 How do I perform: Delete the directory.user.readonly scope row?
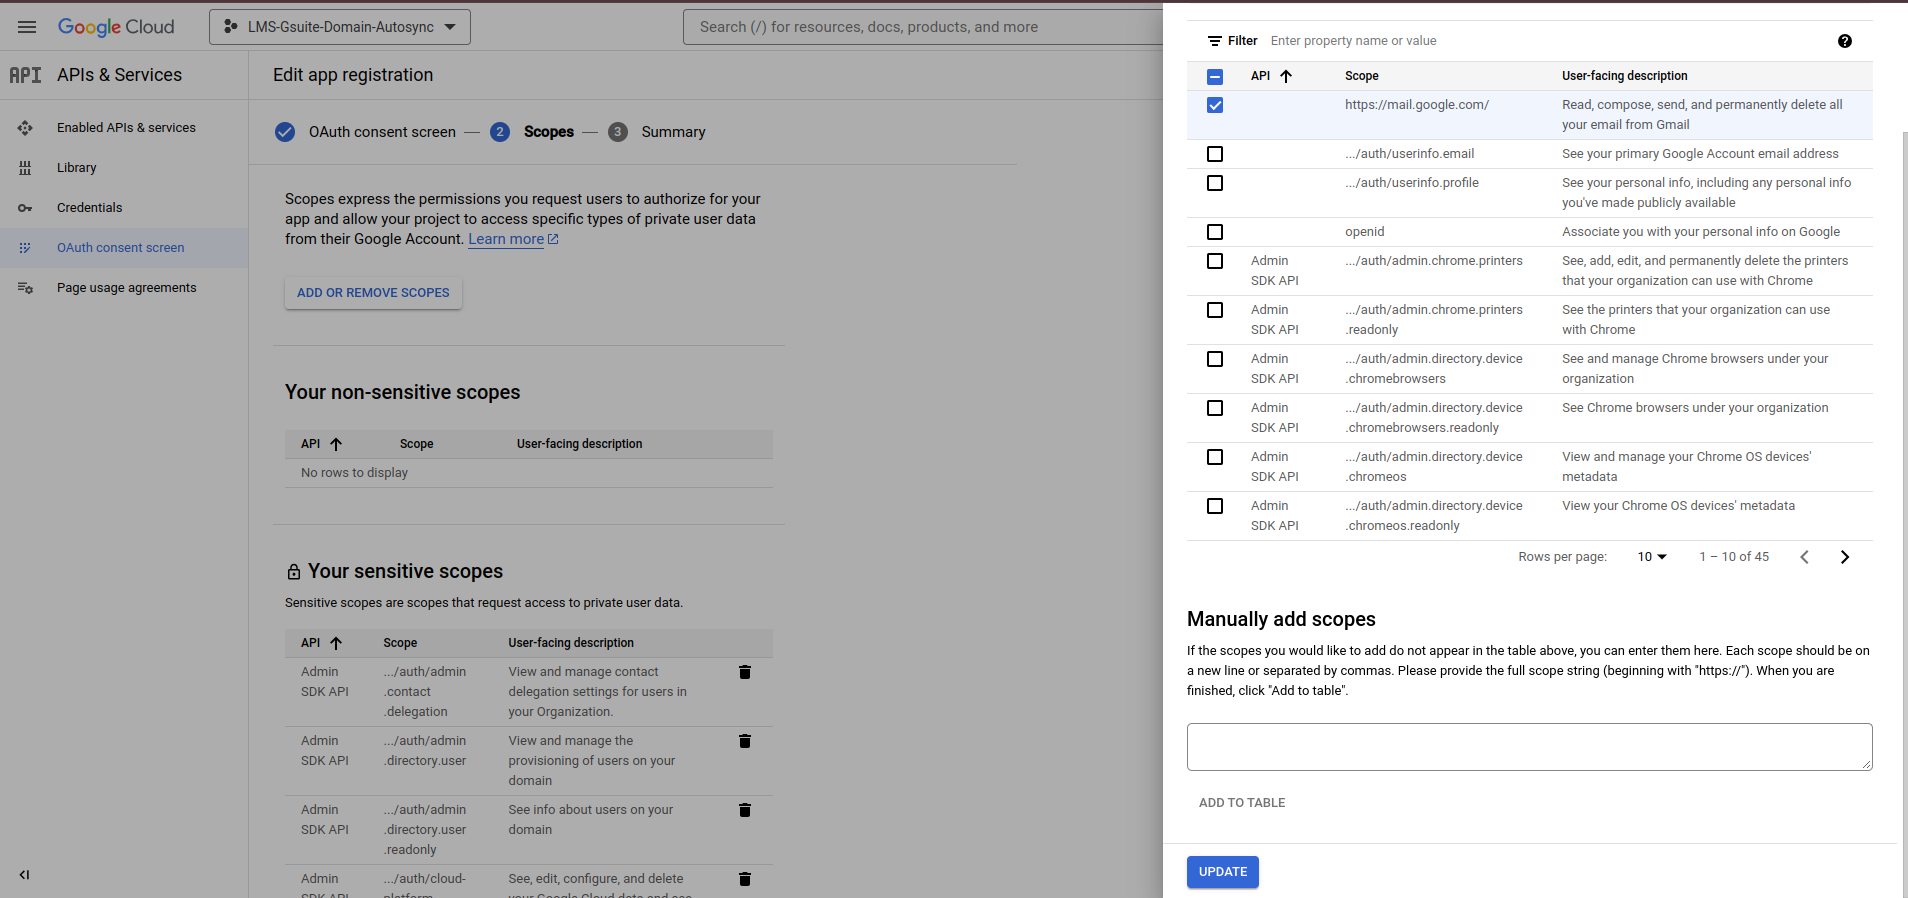click(745, 810)
